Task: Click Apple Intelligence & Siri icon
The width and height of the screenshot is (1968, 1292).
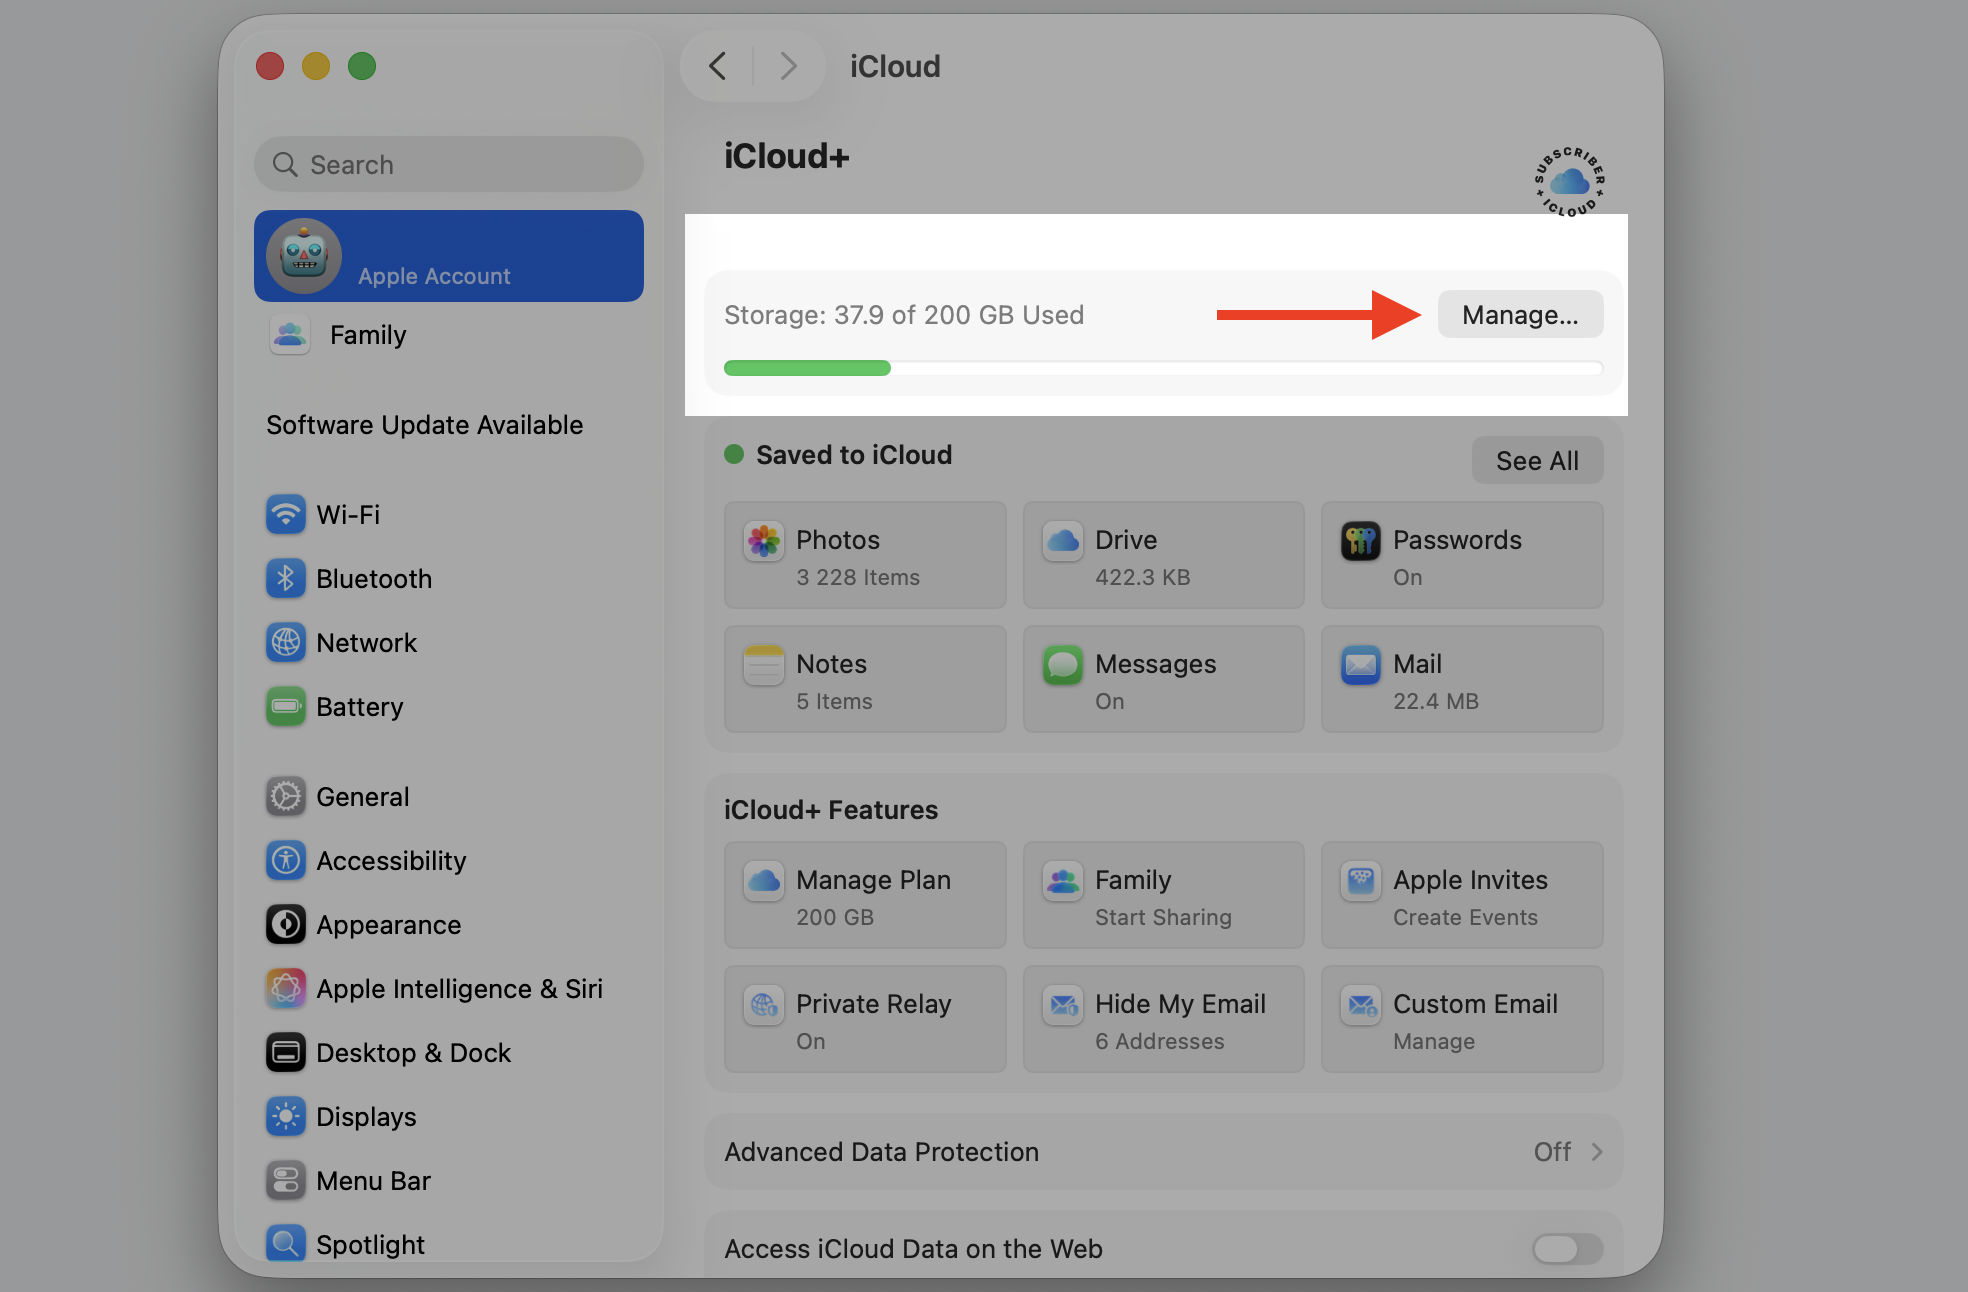Action: coord(286,989)
